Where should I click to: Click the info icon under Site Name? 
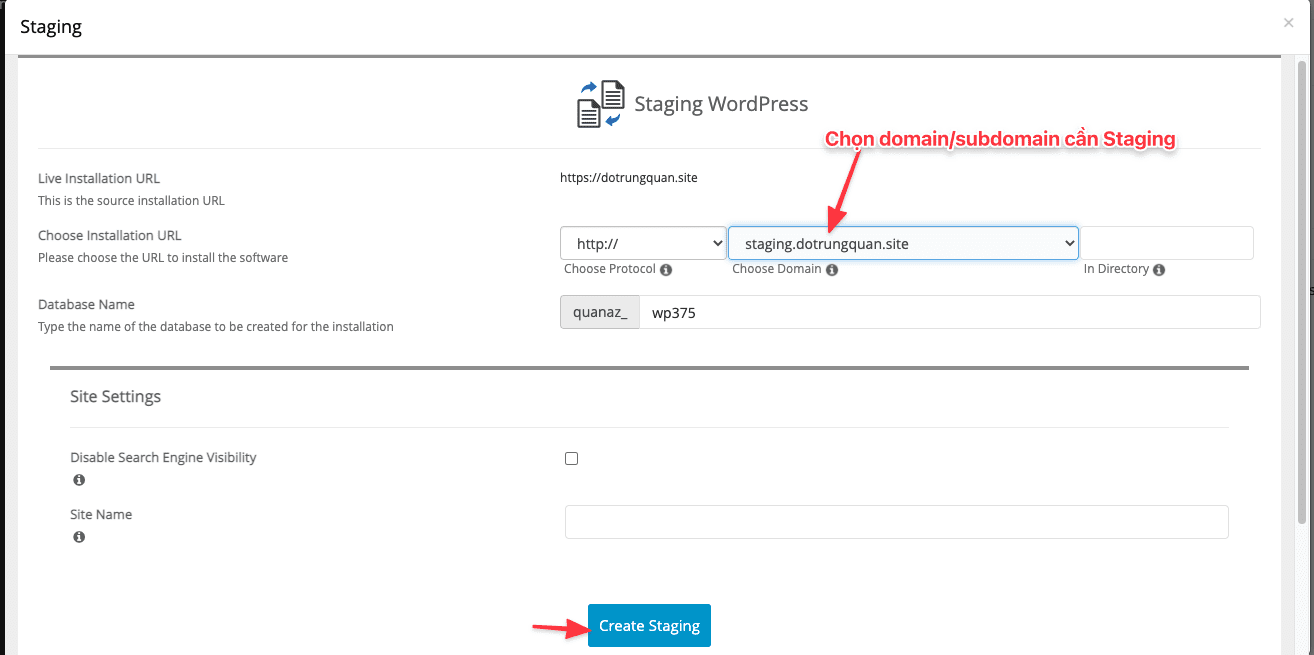(78, 537)
